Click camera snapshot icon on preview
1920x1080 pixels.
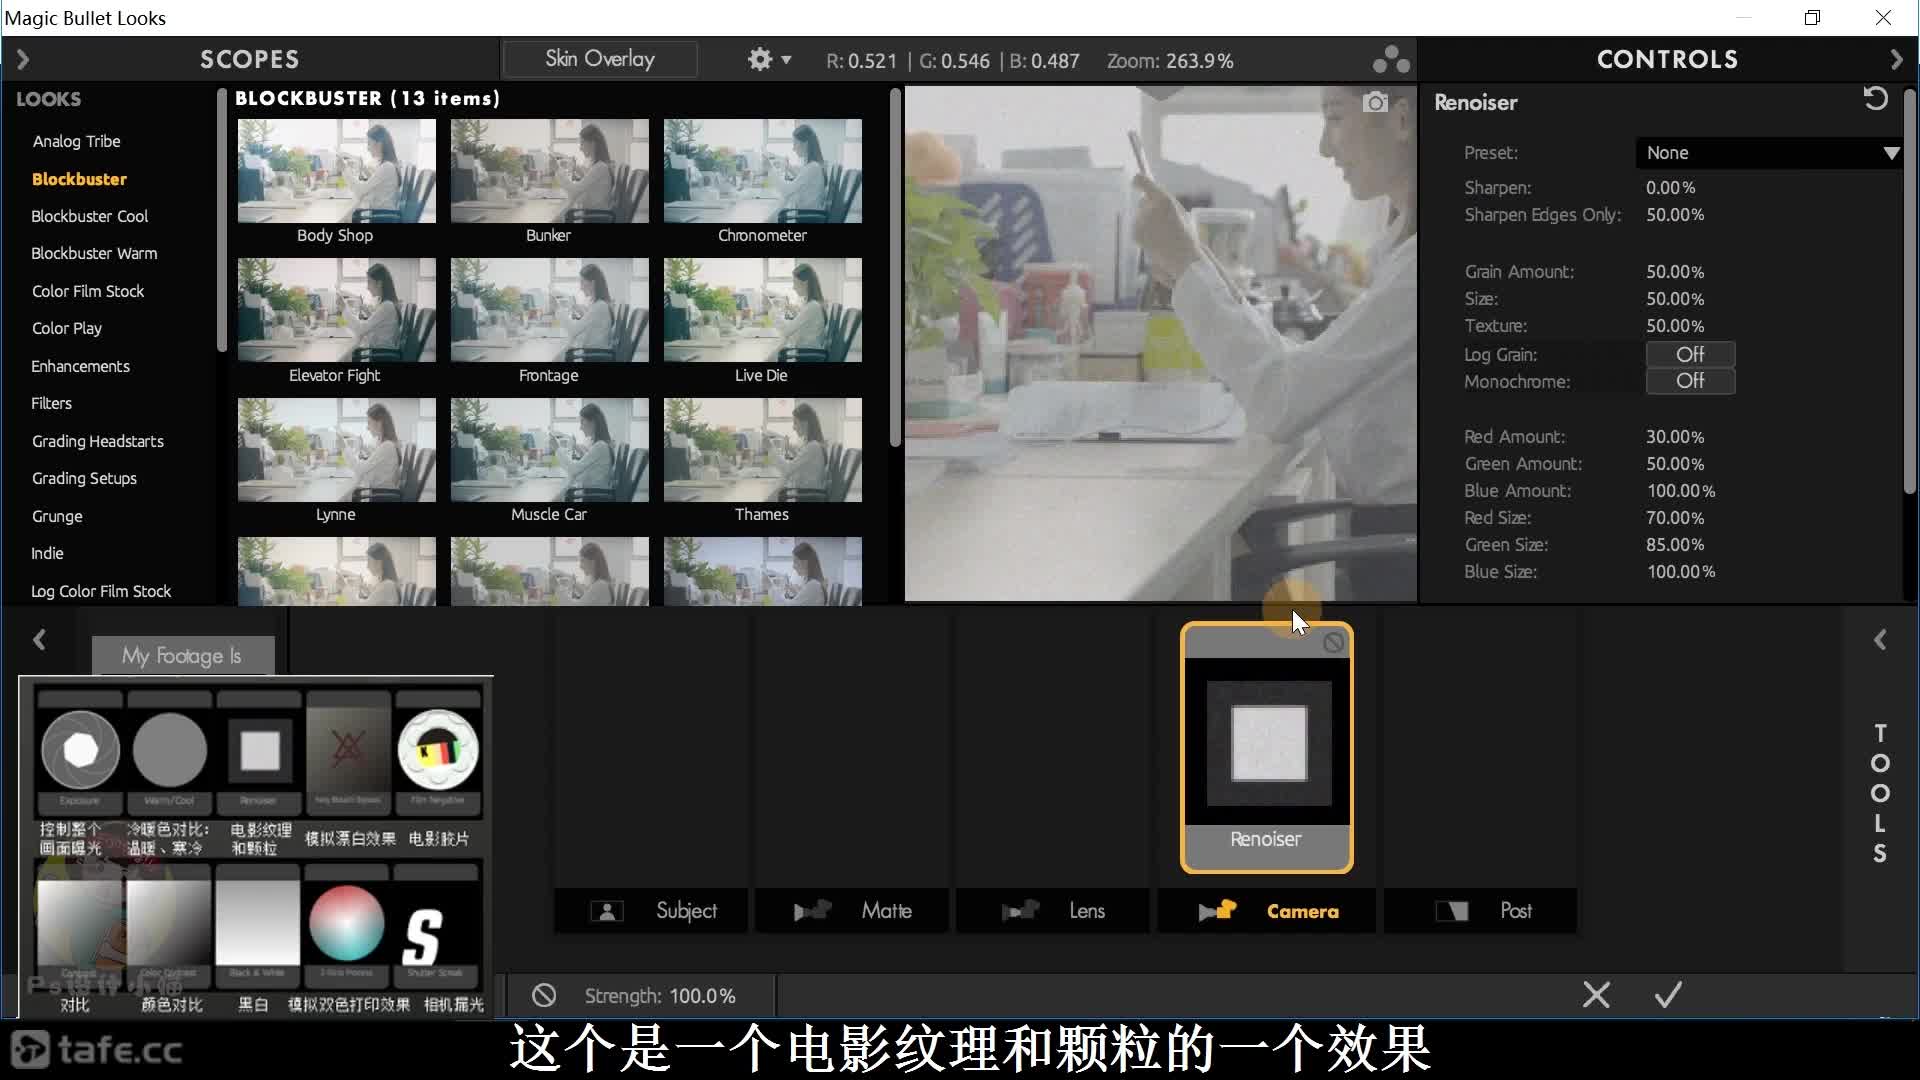tap(1376, 103)
